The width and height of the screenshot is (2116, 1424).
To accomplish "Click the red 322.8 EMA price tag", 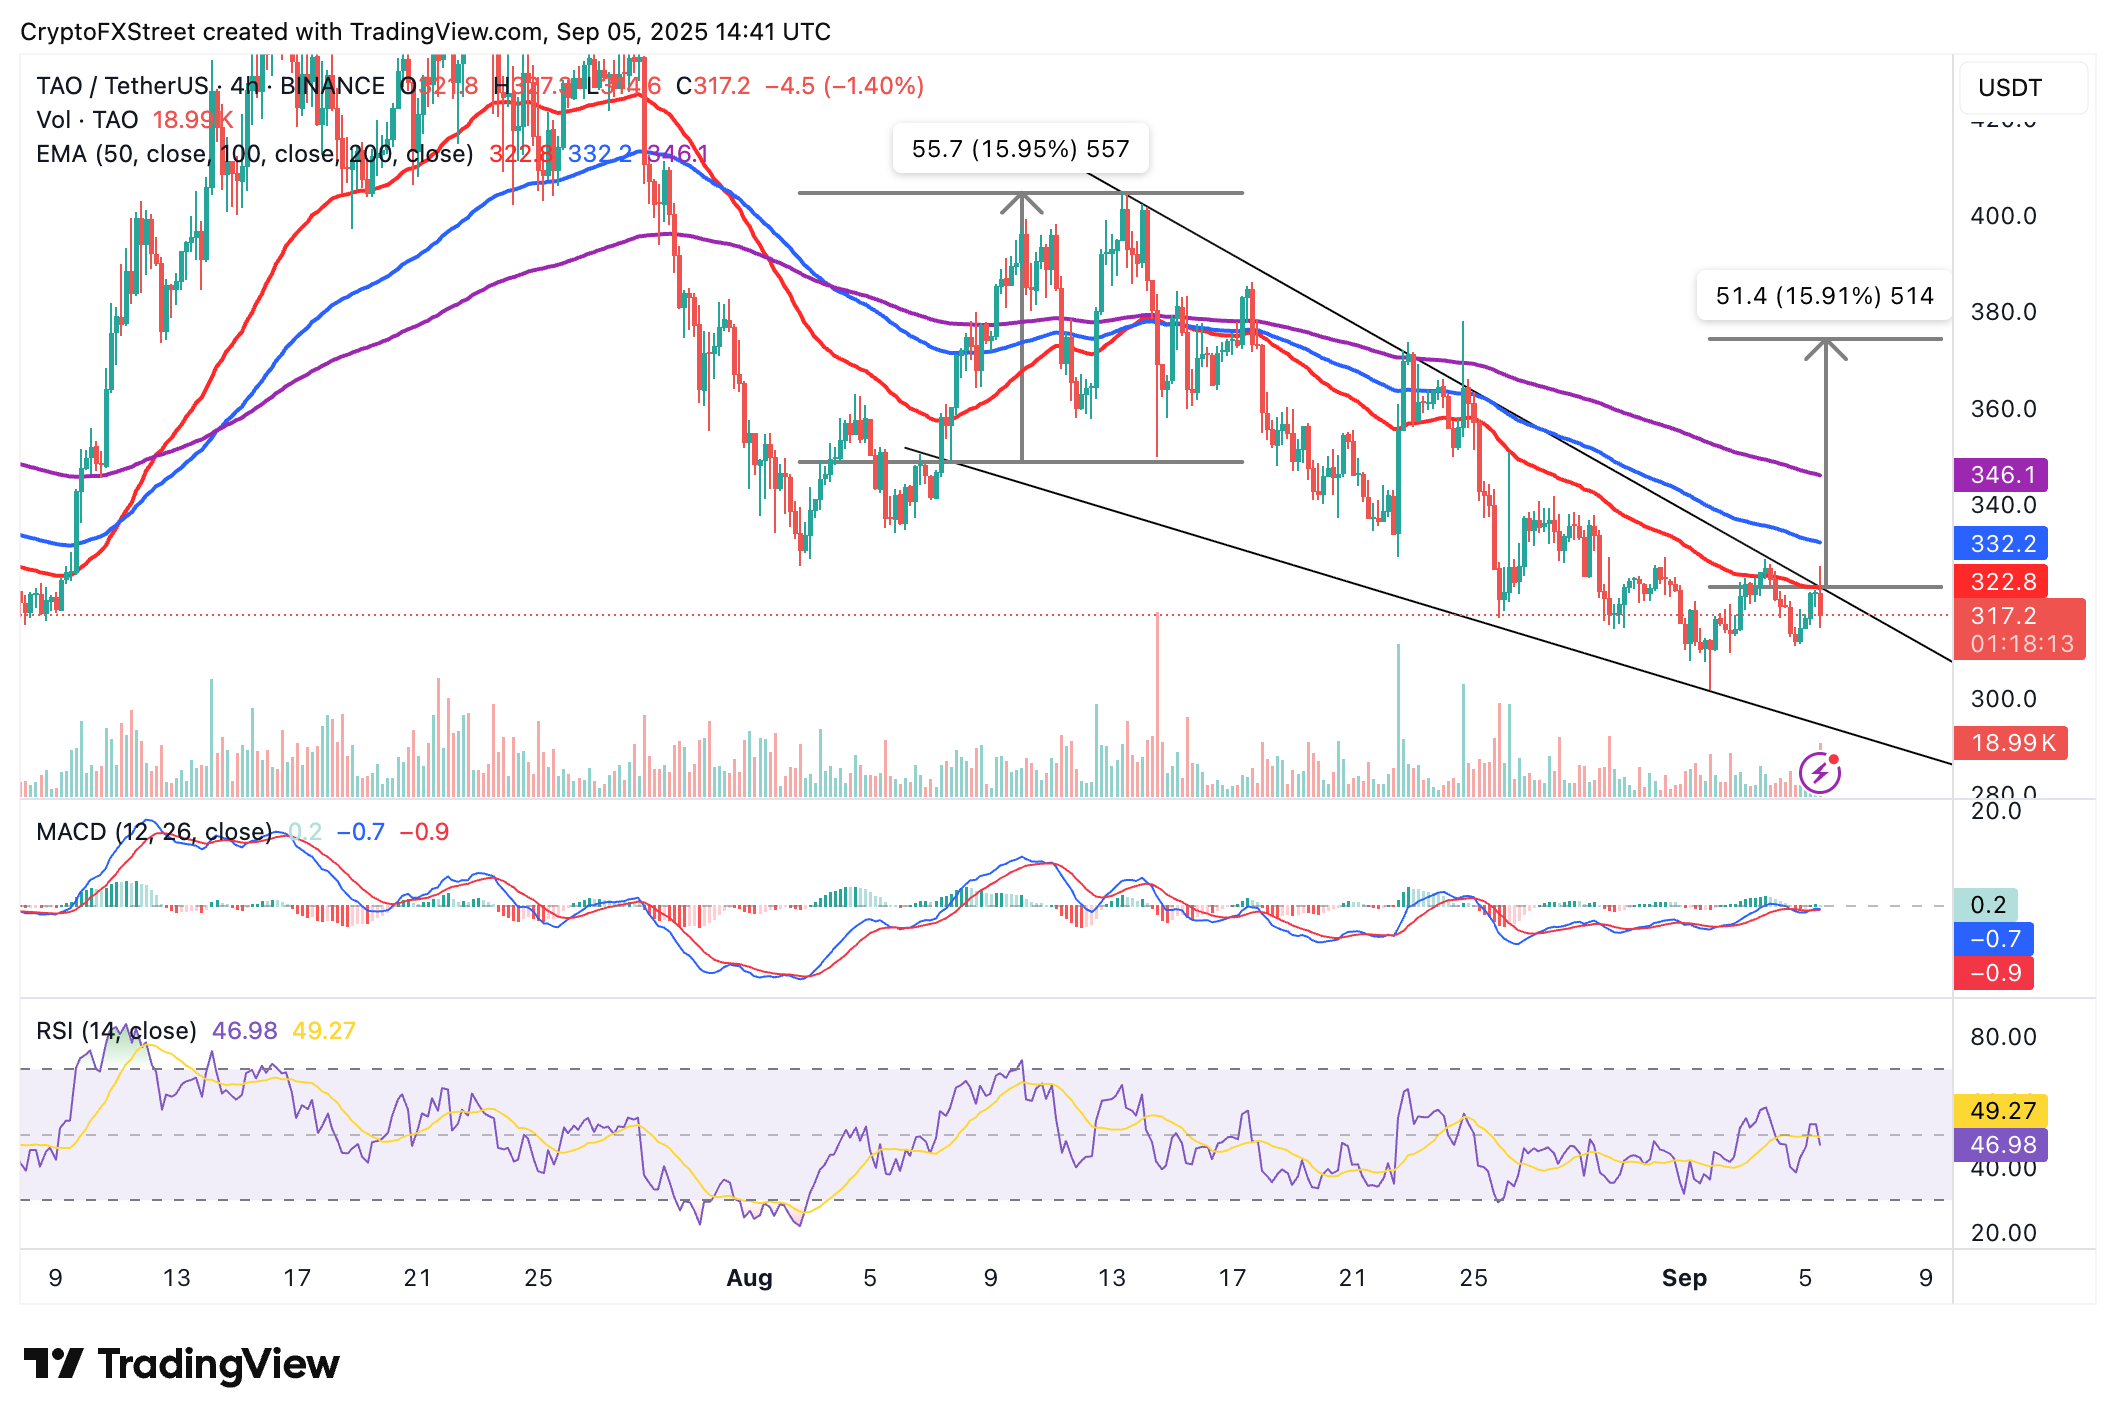I will pos(2000,581).
